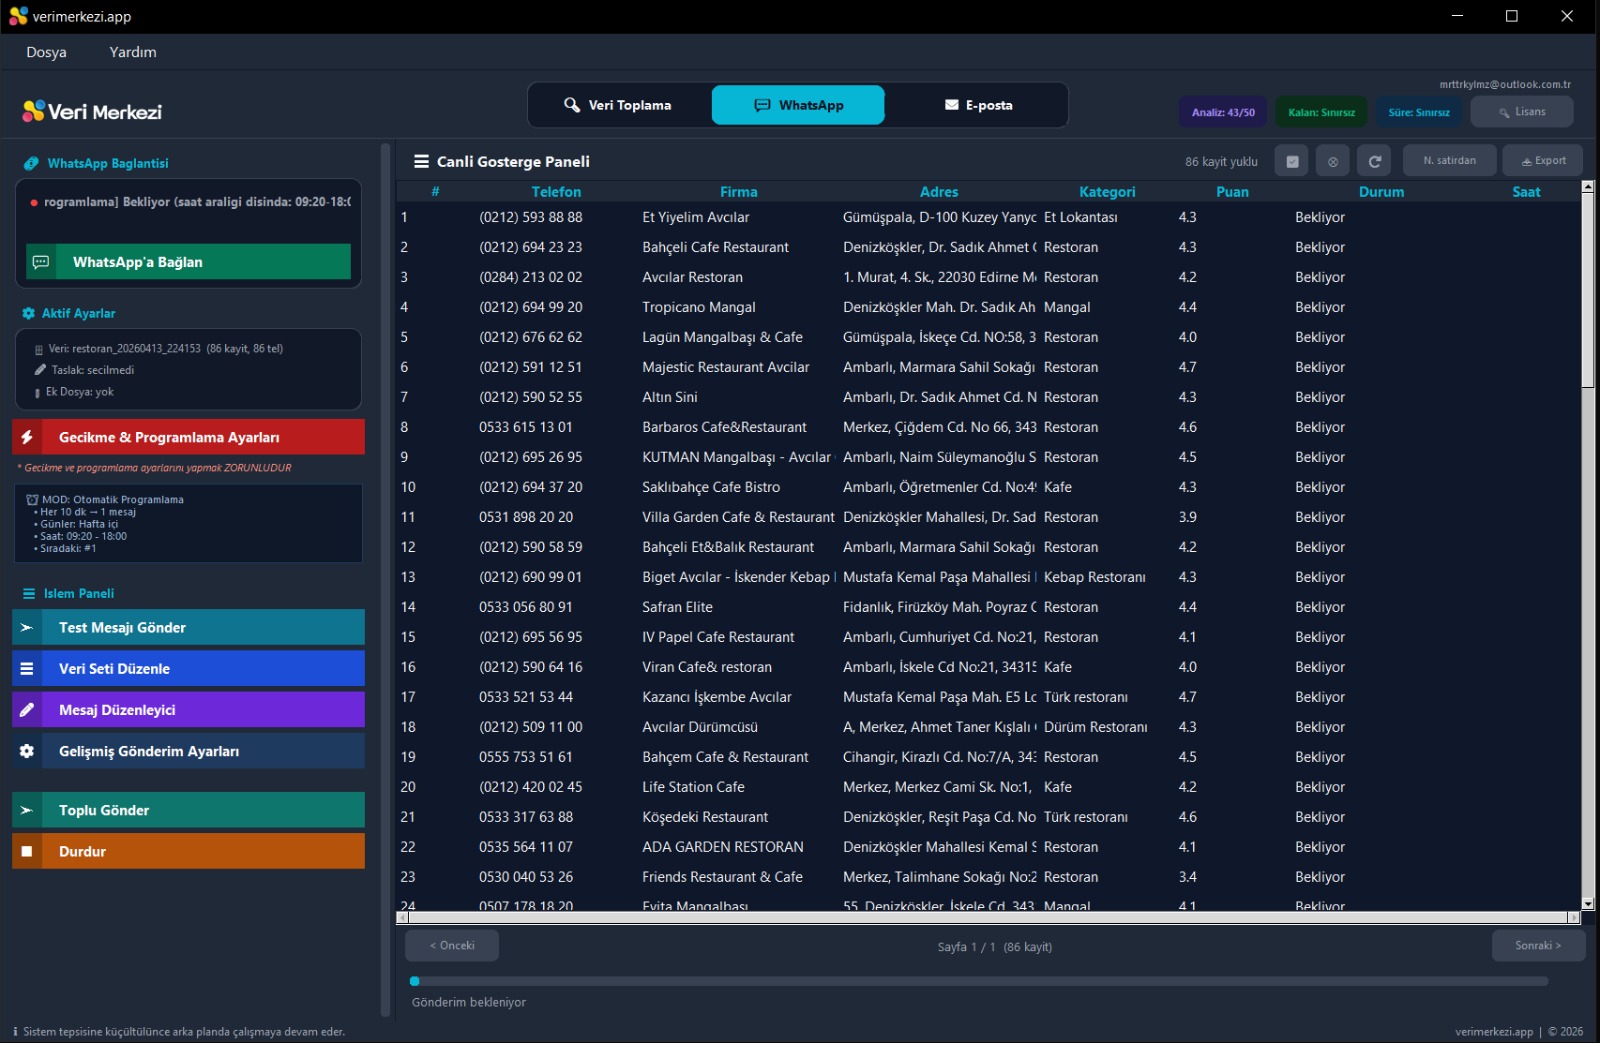Toggle the select-all checkbox icon button
This screenshot has height=1043, width=1600.
tap(1292, 161)
